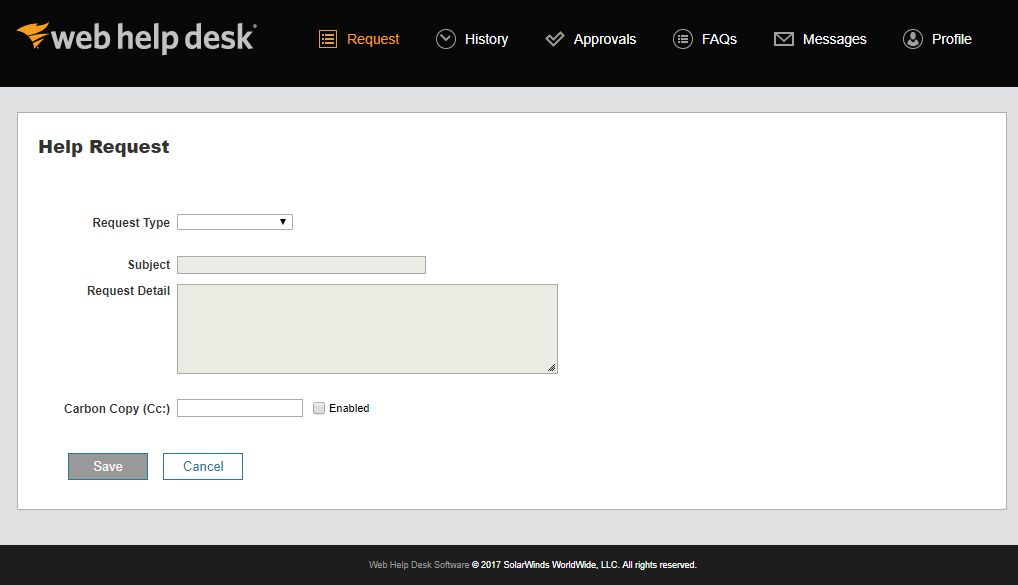The height and width of the screenshot is (585, 1018).
Task: Click the Profile person icon
Action: (913, 39)
